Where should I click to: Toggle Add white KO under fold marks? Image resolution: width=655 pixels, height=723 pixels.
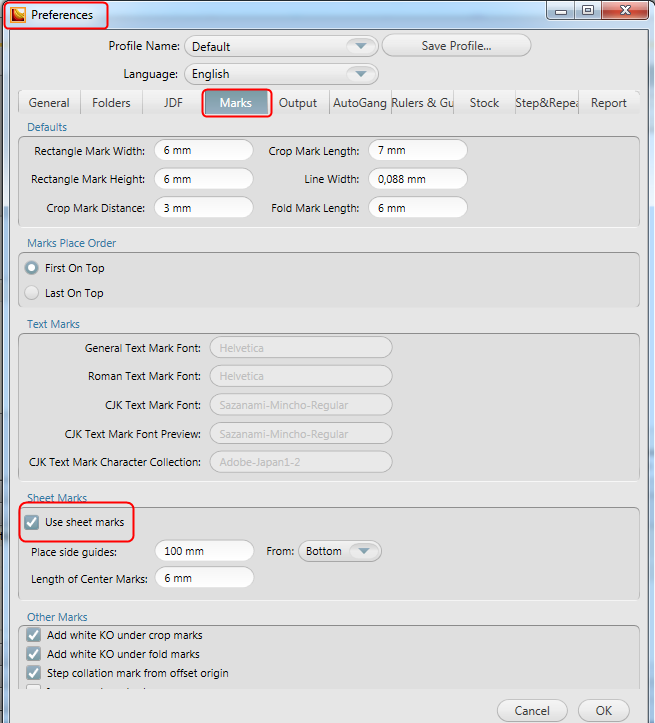coord(34,654)
